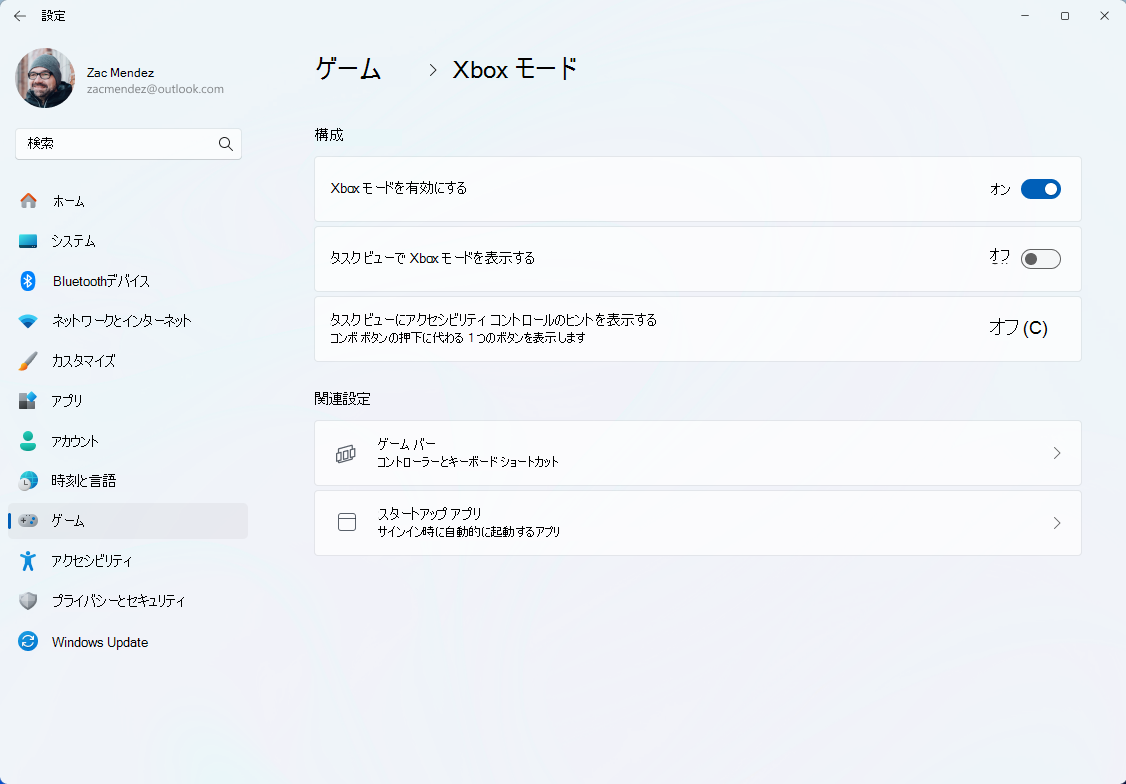Open 時刻と言語 settings
Screen dimensions: 1126x784
(128, 481)
